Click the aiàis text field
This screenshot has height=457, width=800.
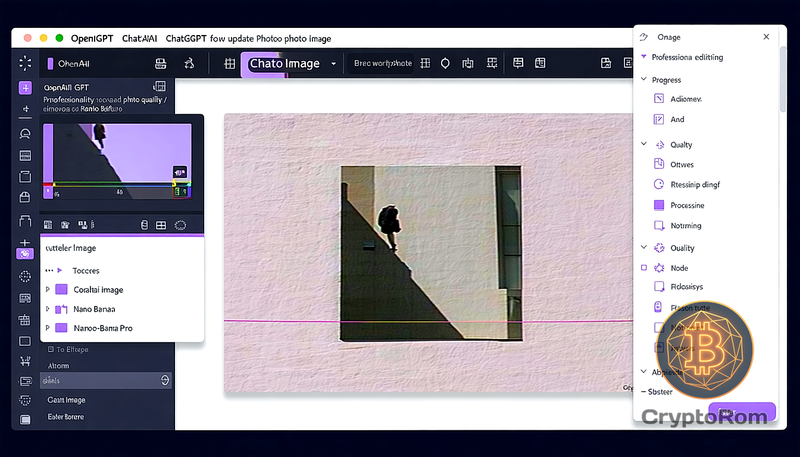pos(106,380)
